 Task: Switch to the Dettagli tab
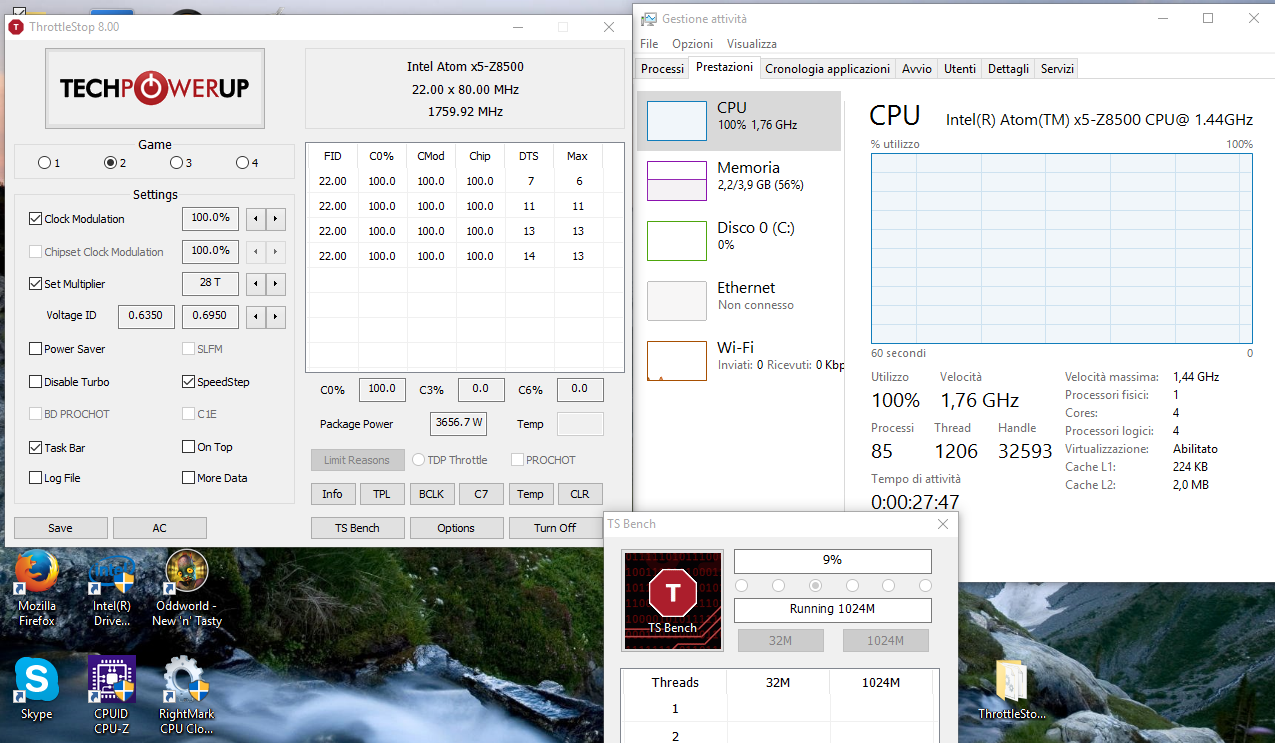[x=1008, y=69]
